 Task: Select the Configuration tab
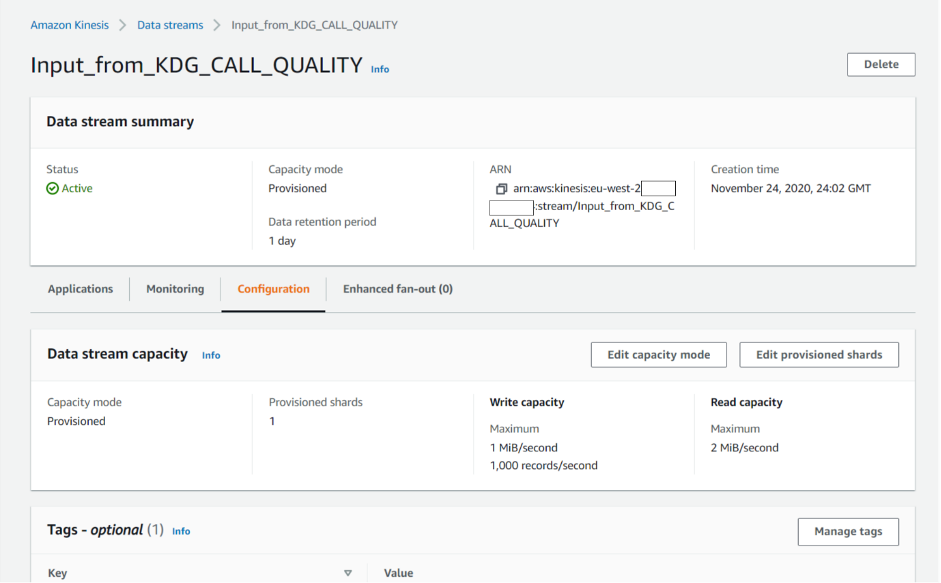coord(273,288)
